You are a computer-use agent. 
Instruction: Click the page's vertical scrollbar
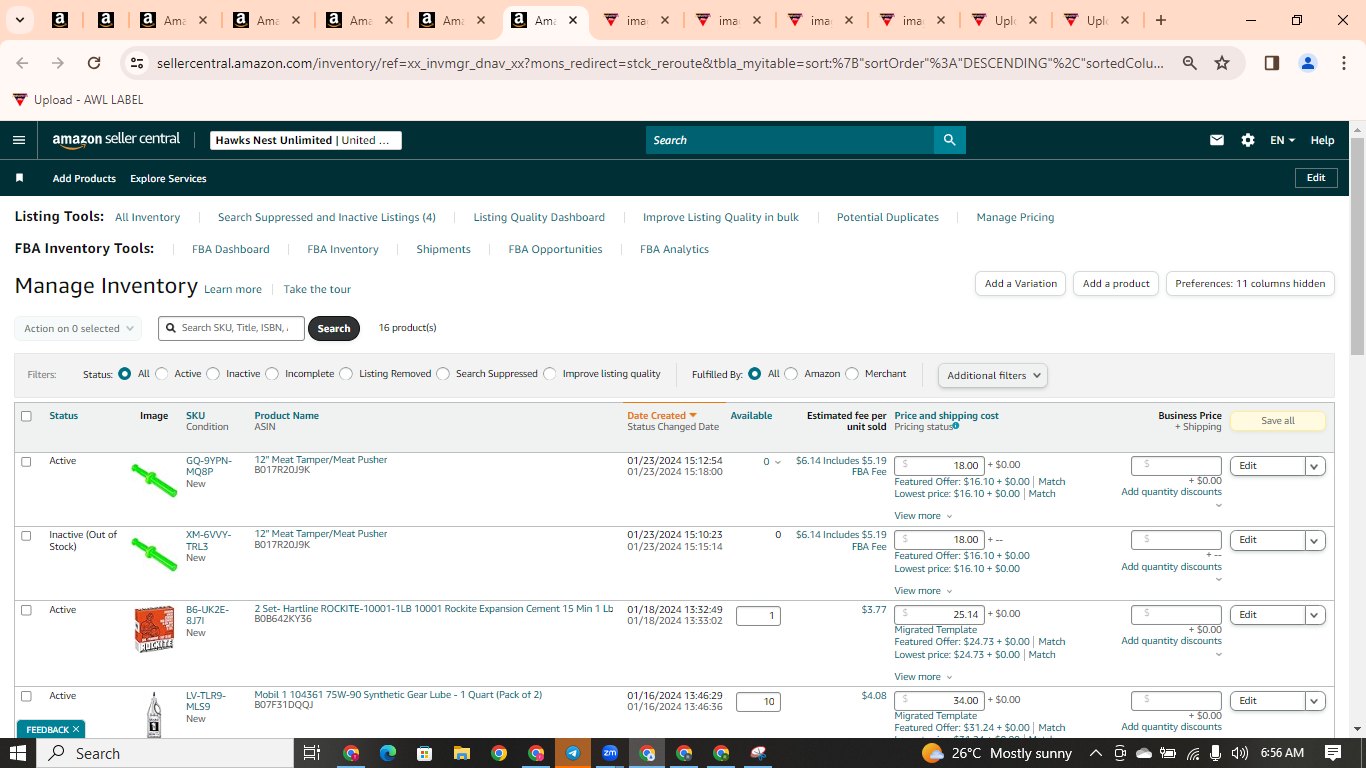pos(1357,247)
